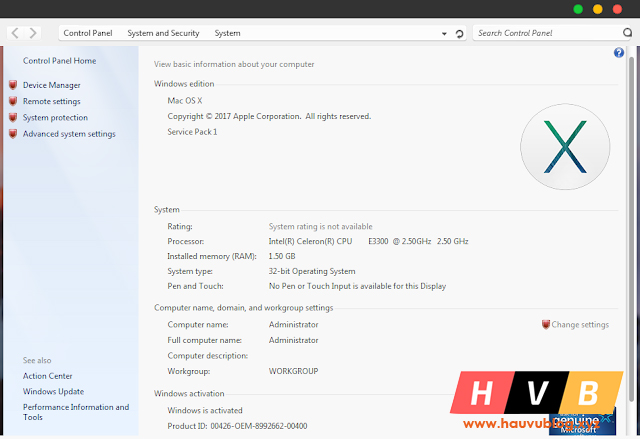Click the green window button
Viewport: 640px width, 439px height.
click(578, 9)
